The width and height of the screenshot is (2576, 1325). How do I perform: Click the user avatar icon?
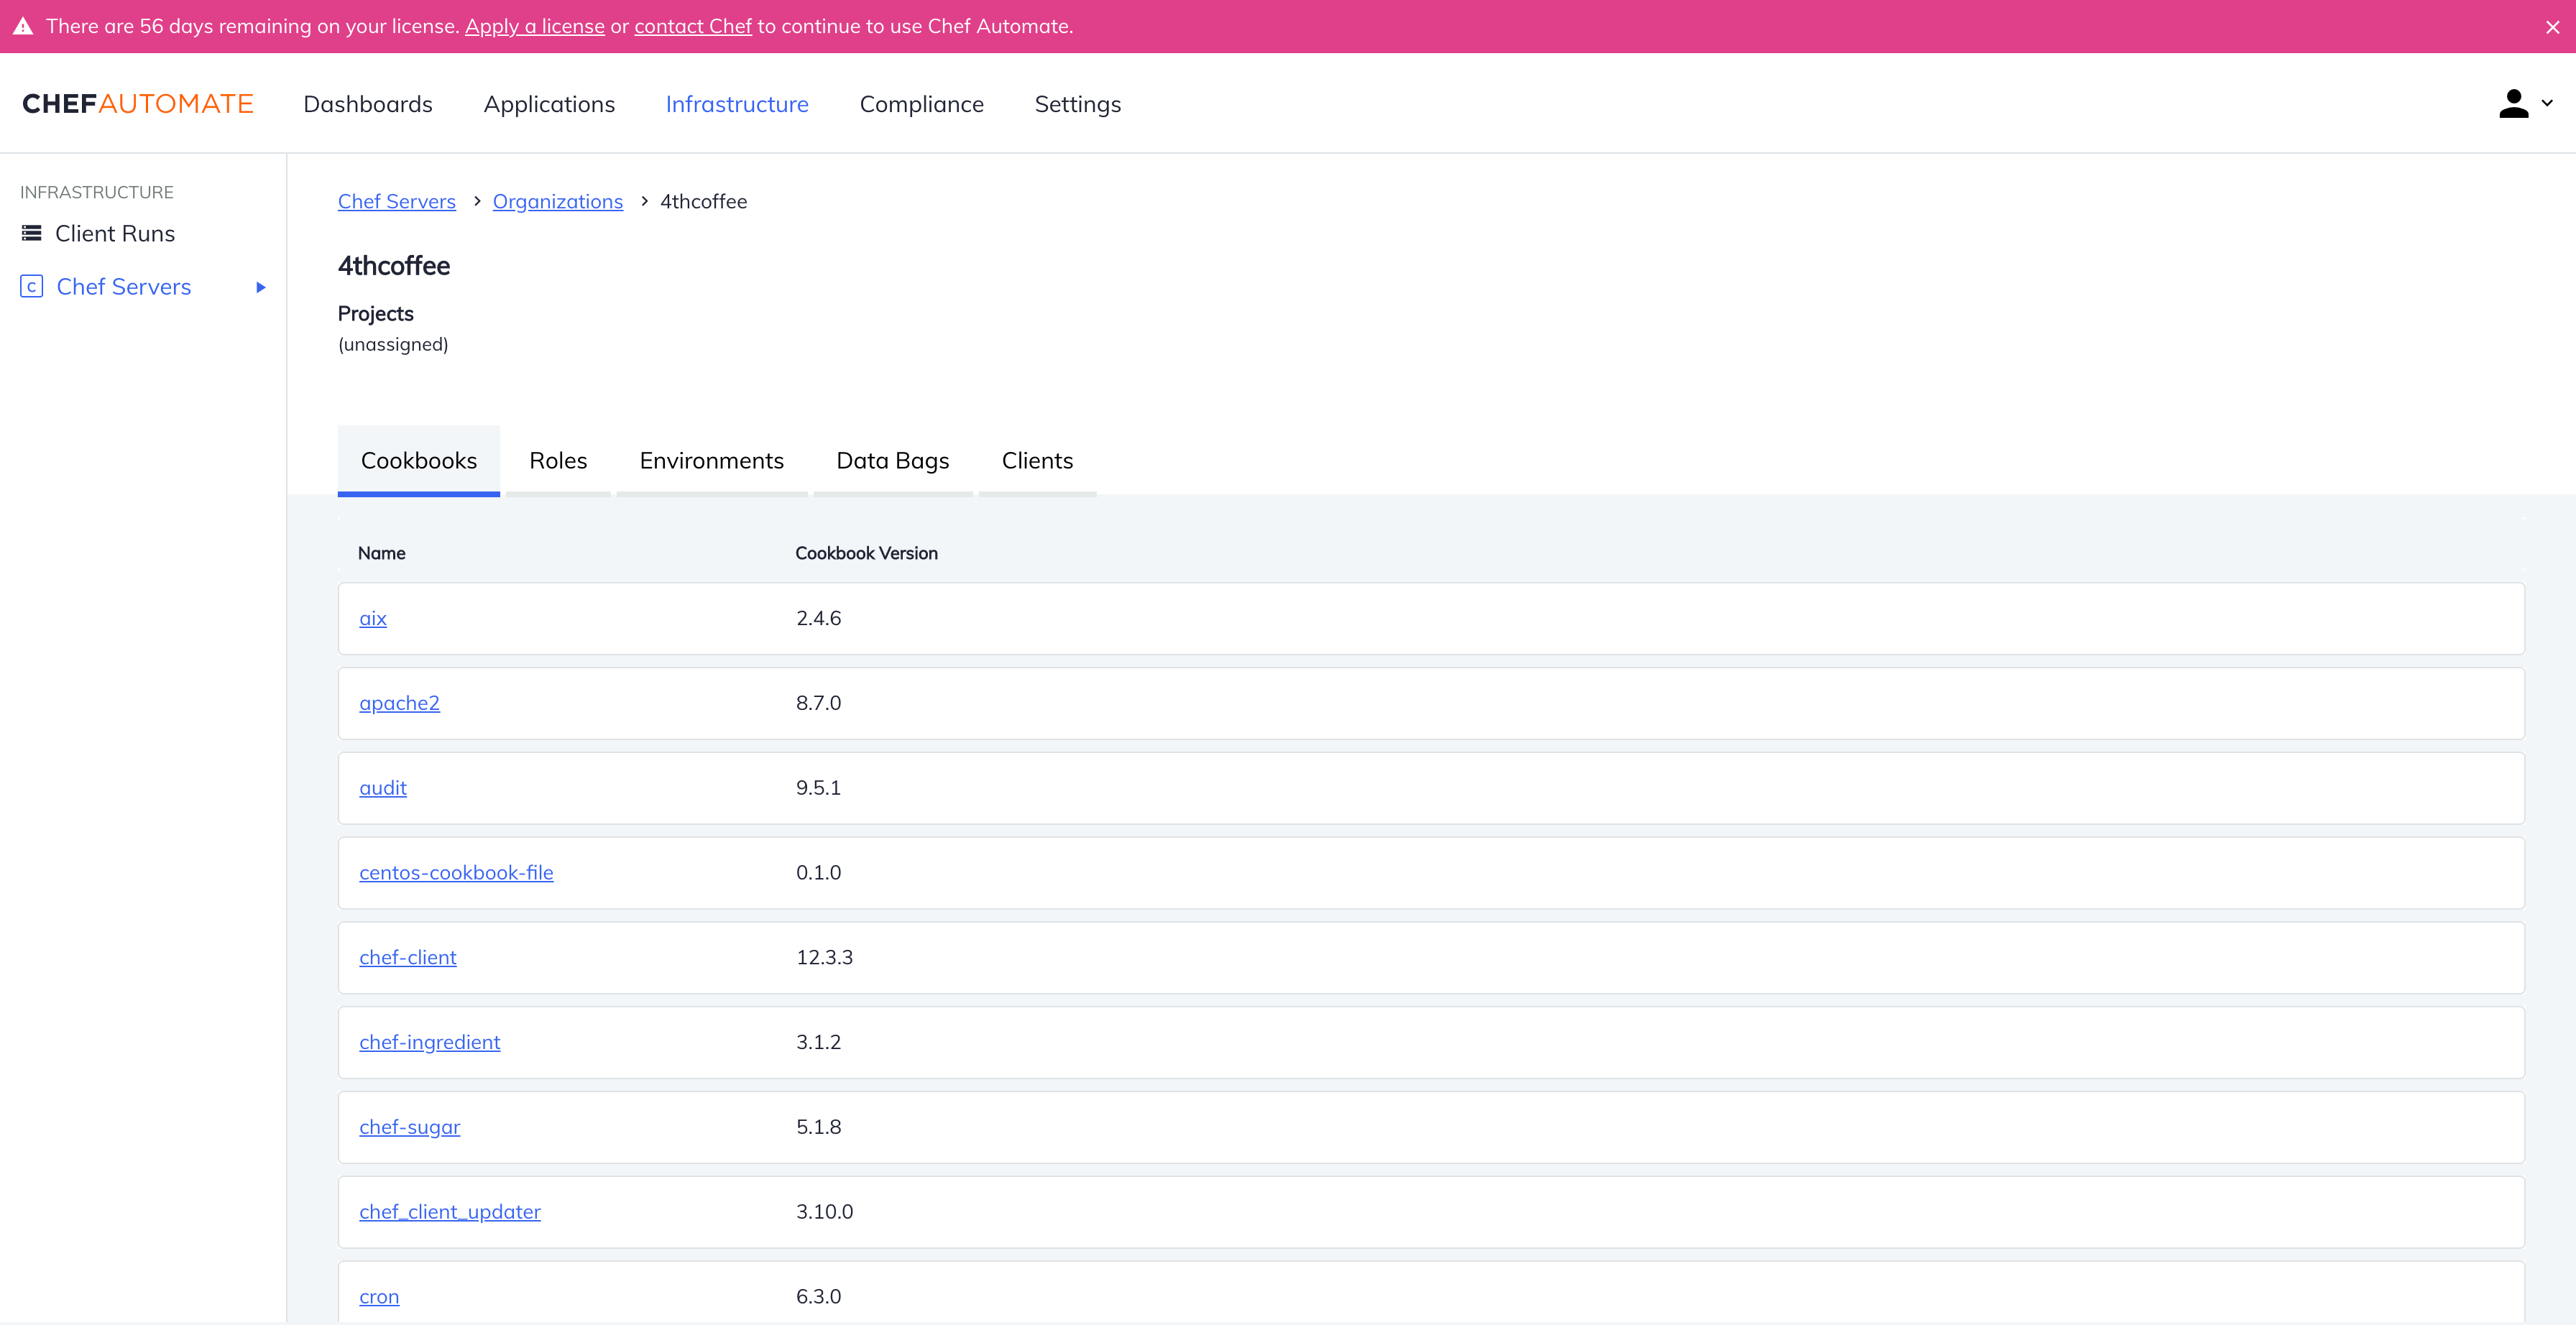[2514, 103]
